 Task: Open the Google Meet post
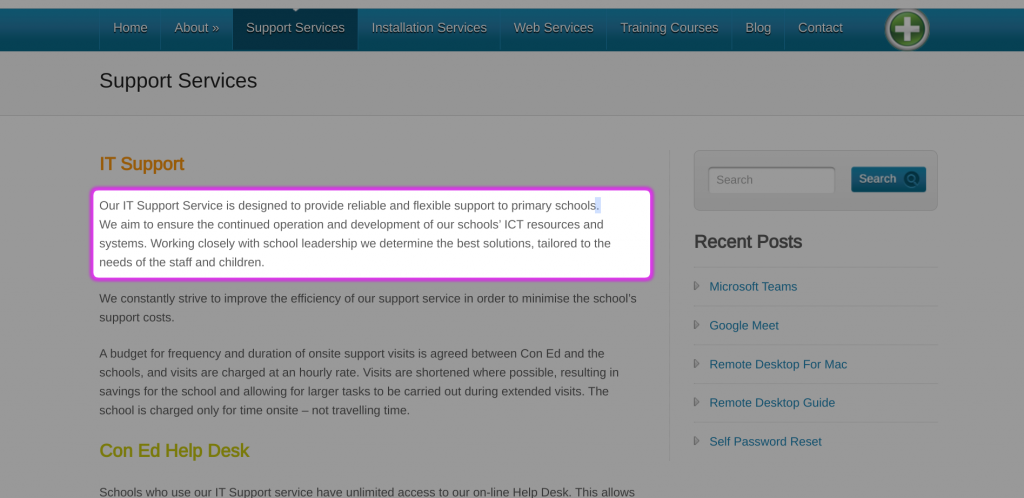[744, 326]
